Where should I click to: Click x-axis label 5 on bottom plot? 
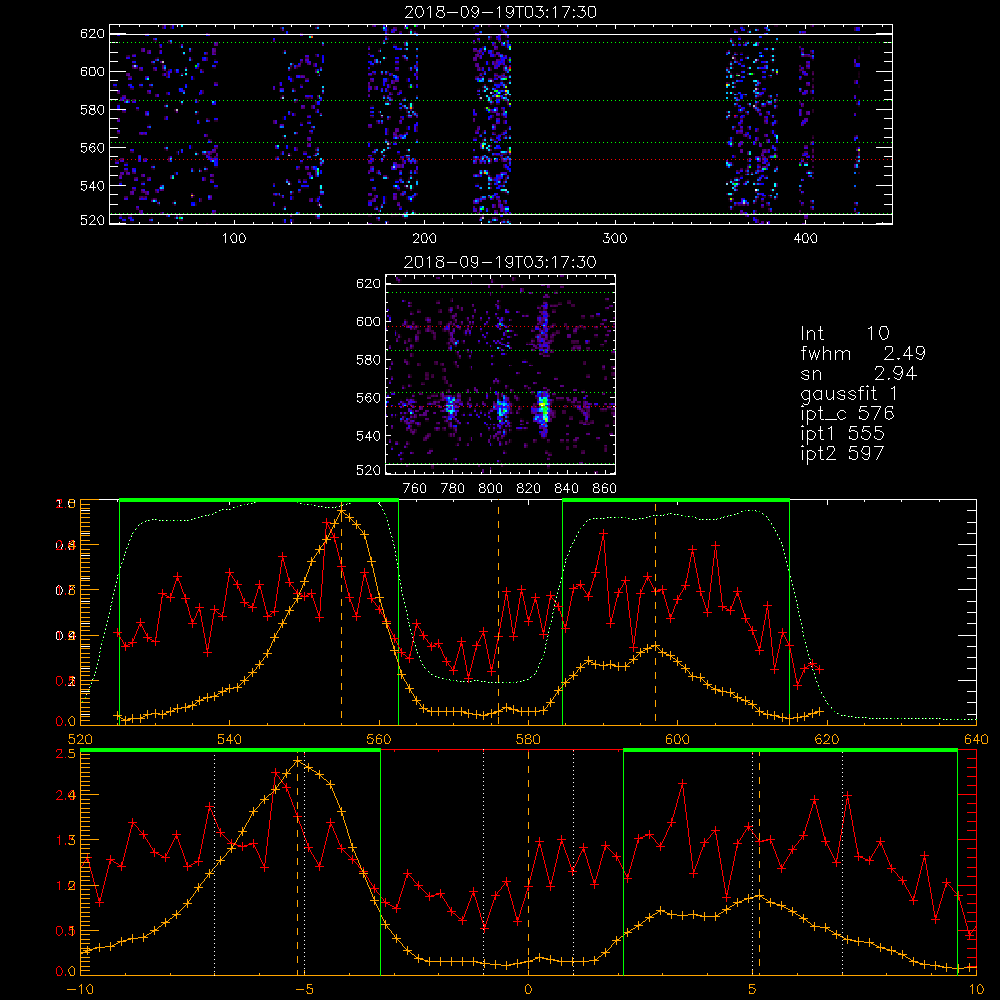pyautogui.click(x=752, y=989)
